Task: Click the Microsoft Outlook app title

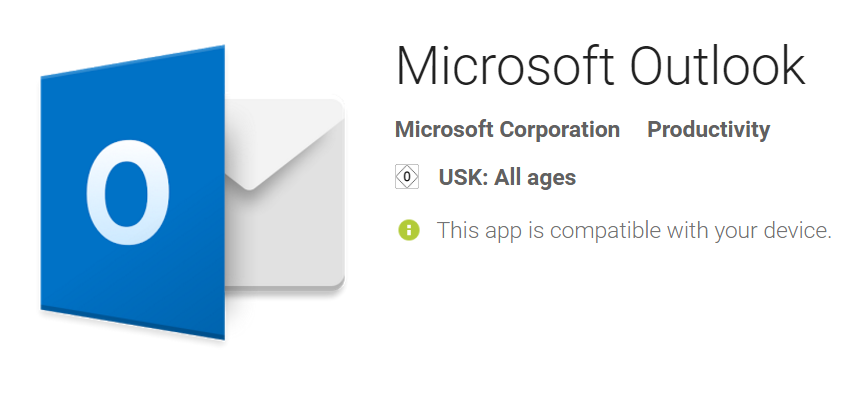Action: tap(600, 66)
